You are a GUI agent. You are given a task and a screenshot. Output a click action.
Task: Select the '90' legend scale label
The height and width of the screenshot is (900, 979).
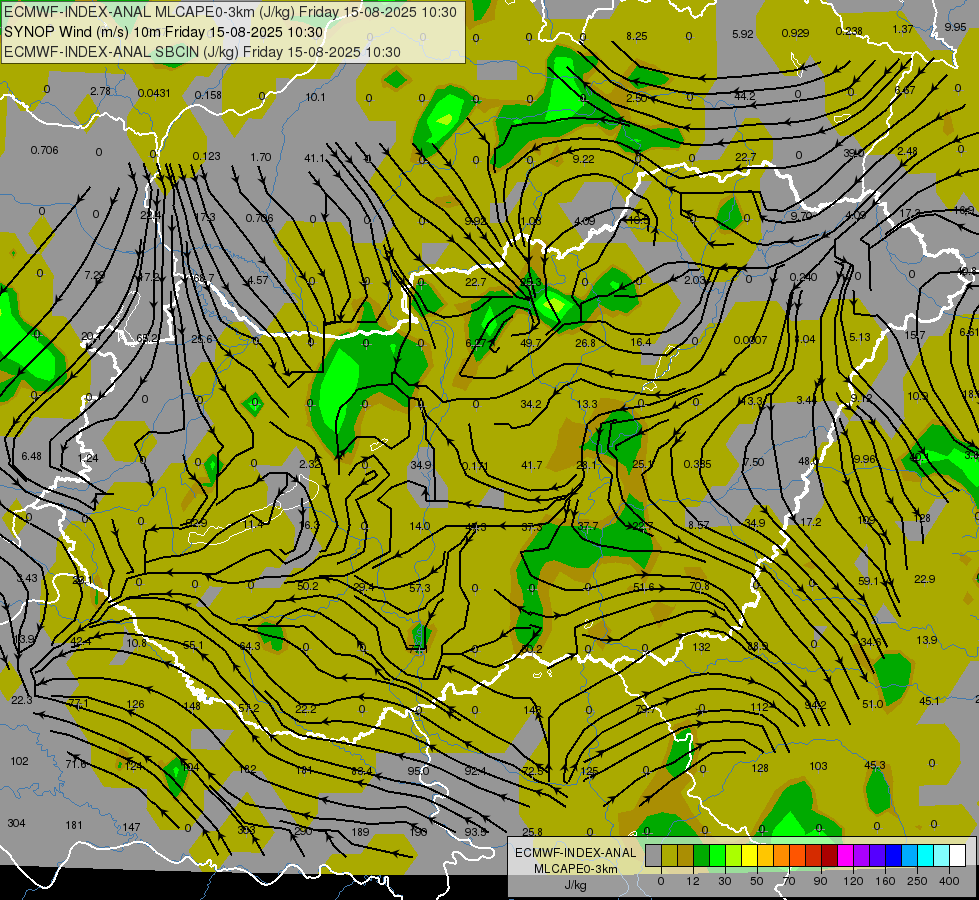820,881
